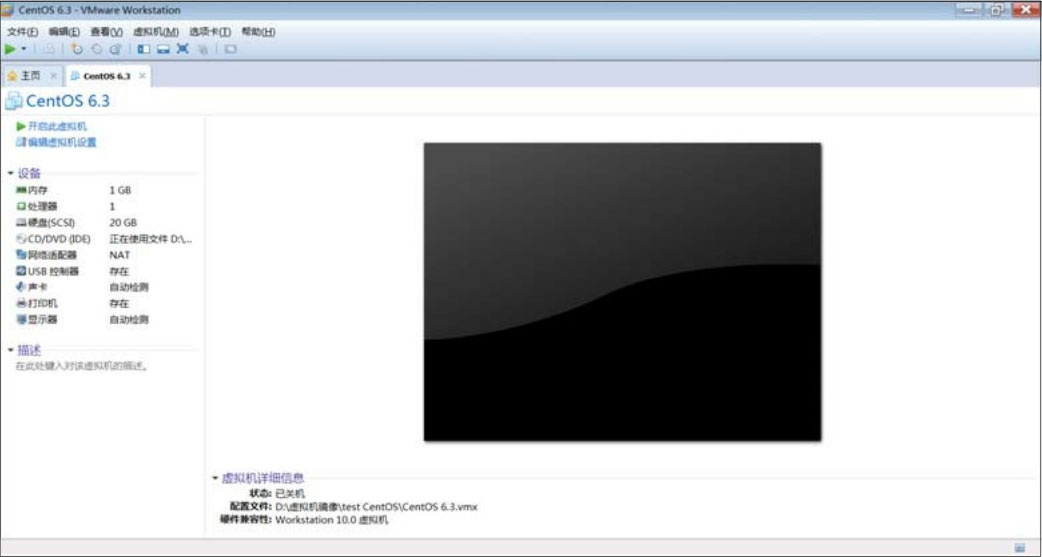Close the 主页 tab

(54, 76)
